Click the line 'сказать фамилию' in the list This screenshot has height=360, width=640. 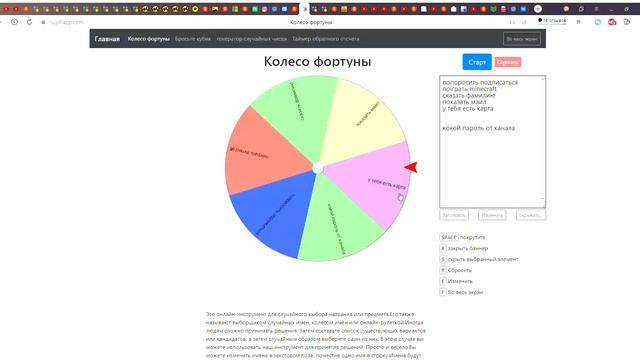point(469,96)
